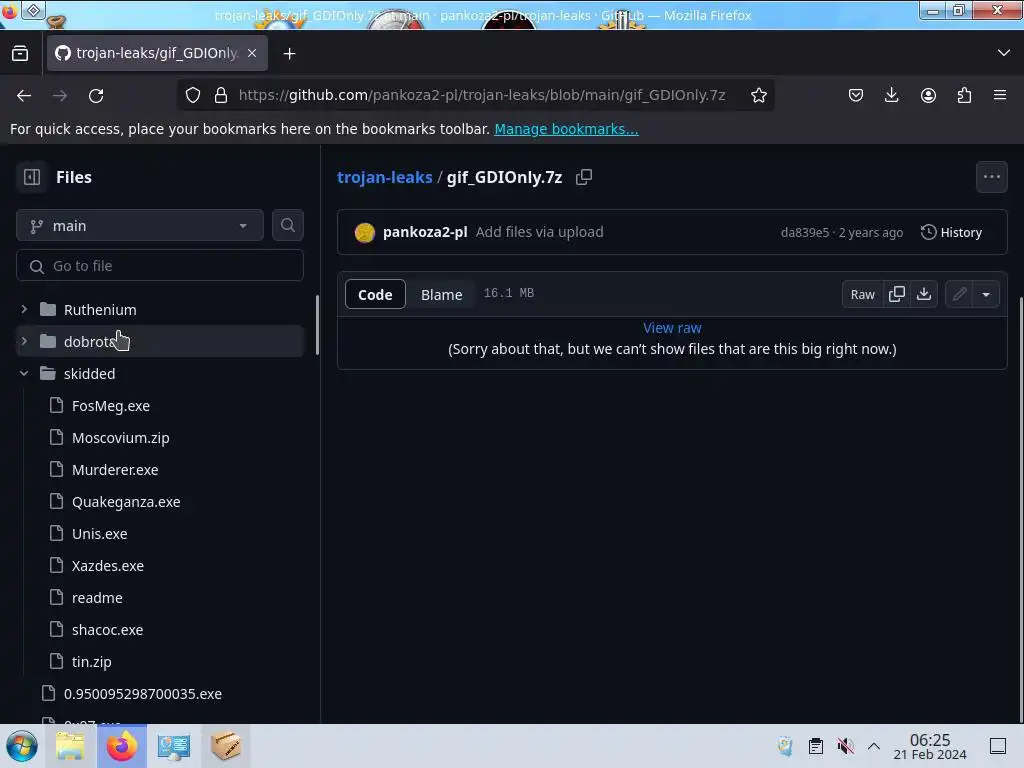Click the file tree scrollbar

(317, 325)
